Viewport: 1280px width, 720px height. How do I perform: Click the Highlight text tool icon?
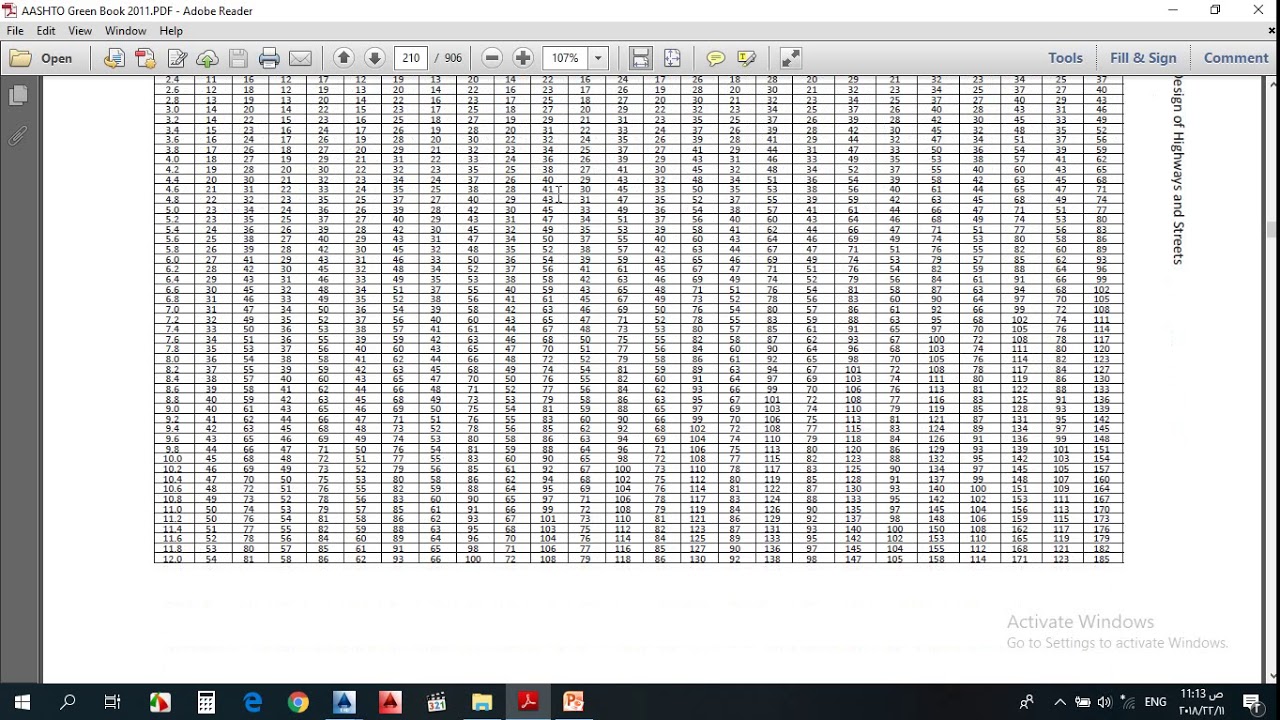click(x=746, y=58)
